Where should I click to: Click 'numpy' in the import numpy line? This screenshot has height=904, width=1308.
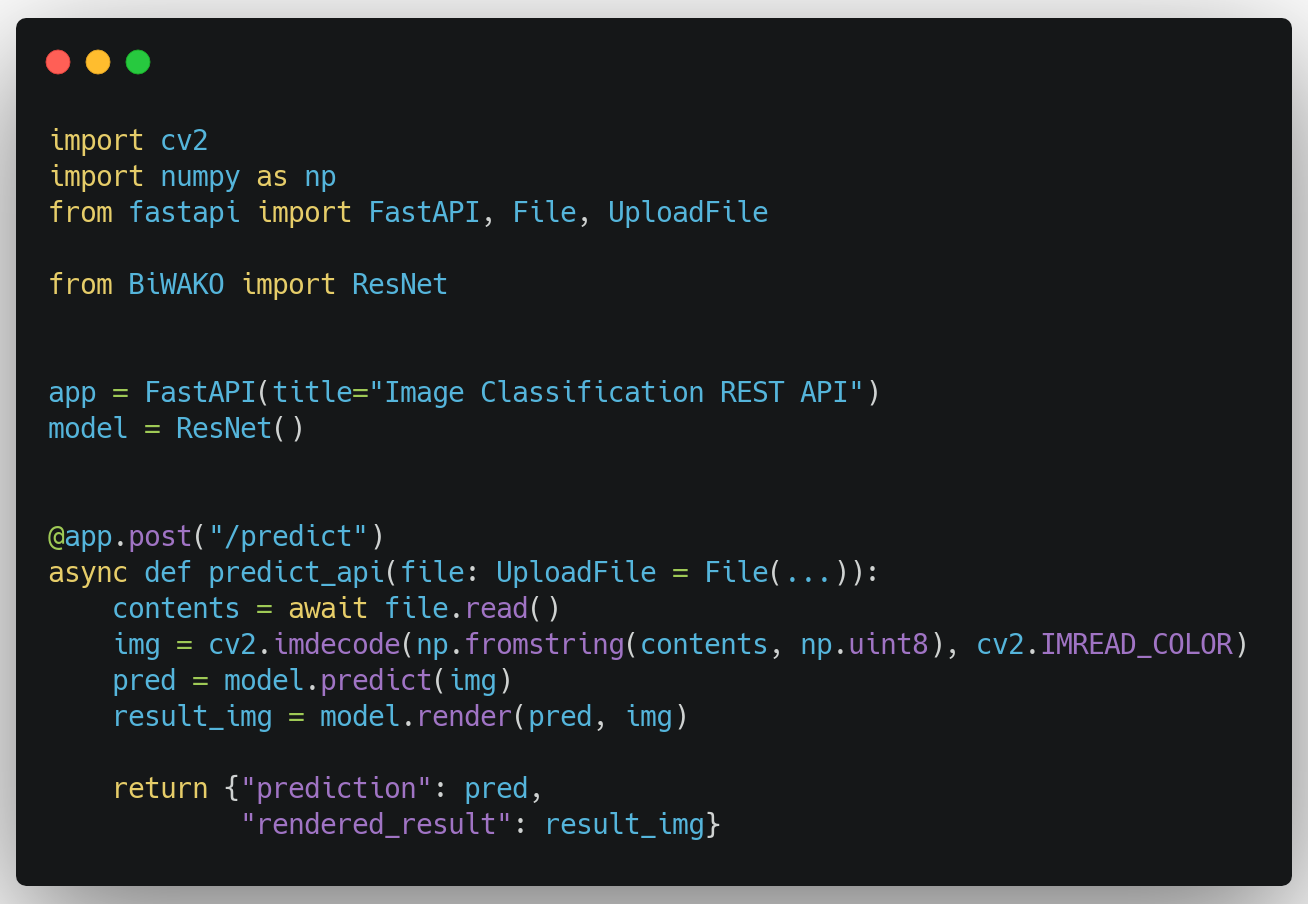[200, 178]
